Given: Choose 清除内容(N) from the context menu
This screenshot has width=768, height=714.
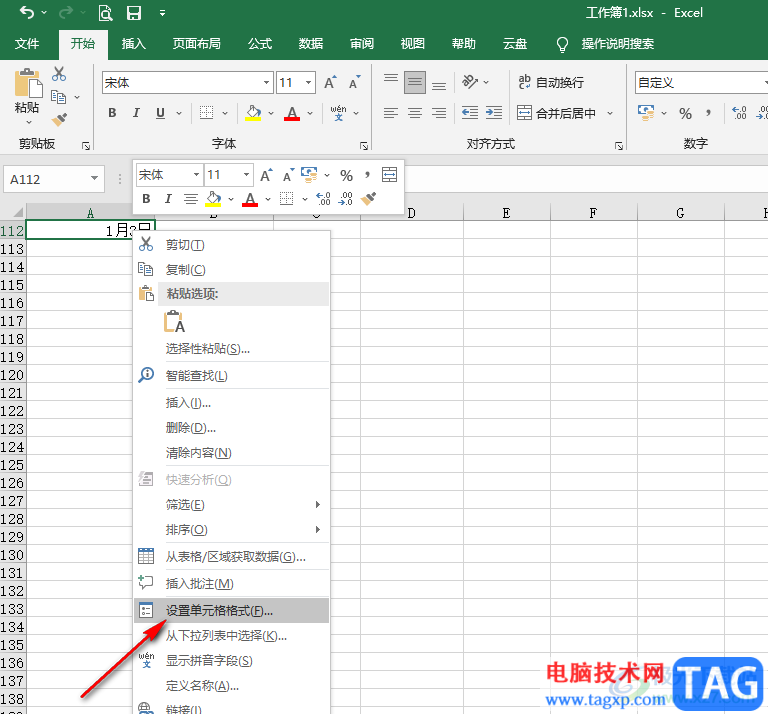Looking at the screenshot, I should point(231,452).
